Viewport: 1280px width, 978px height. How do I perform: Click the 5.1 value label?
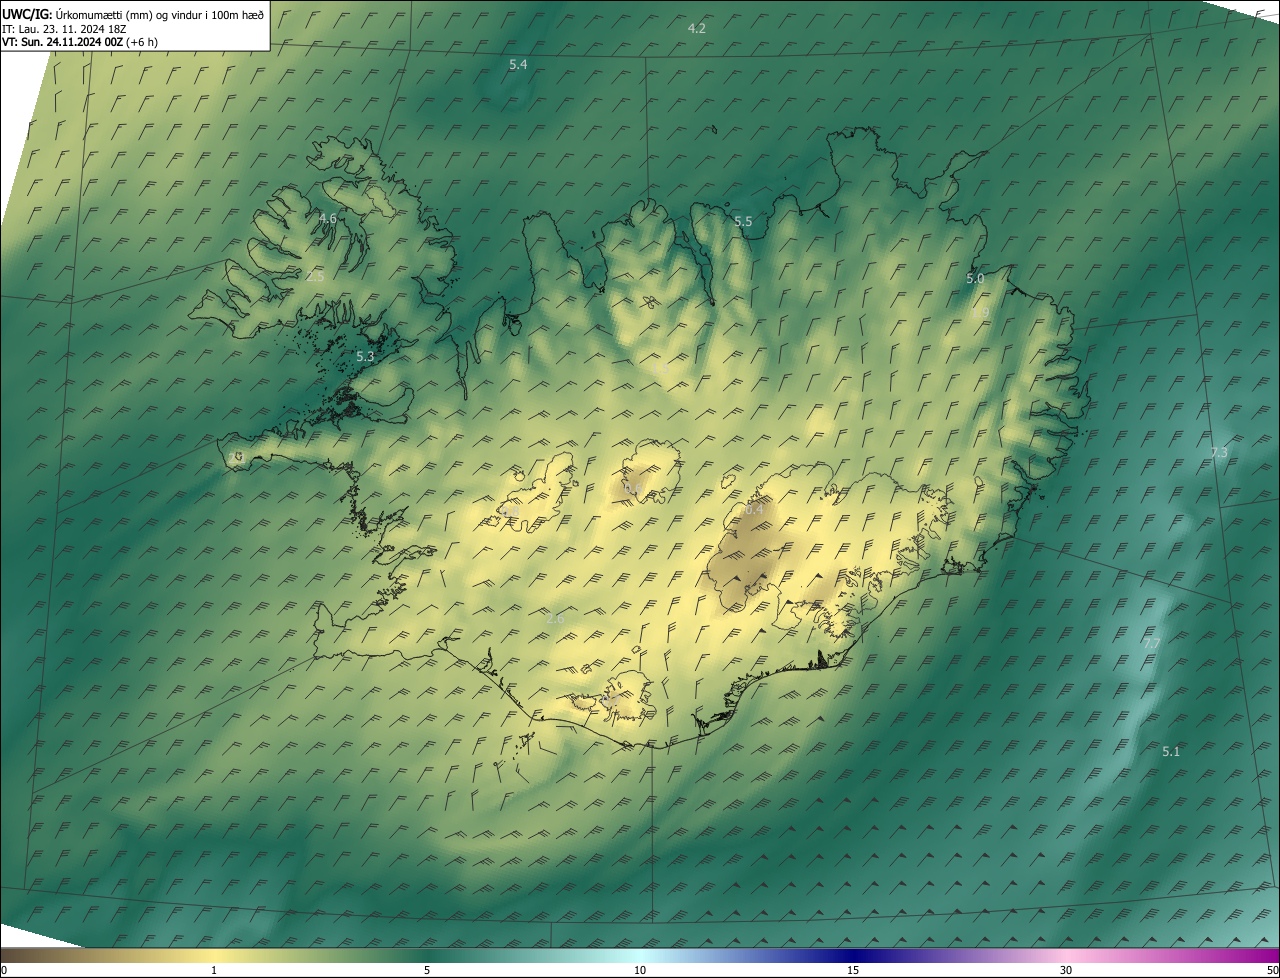tap(1171, 751)
